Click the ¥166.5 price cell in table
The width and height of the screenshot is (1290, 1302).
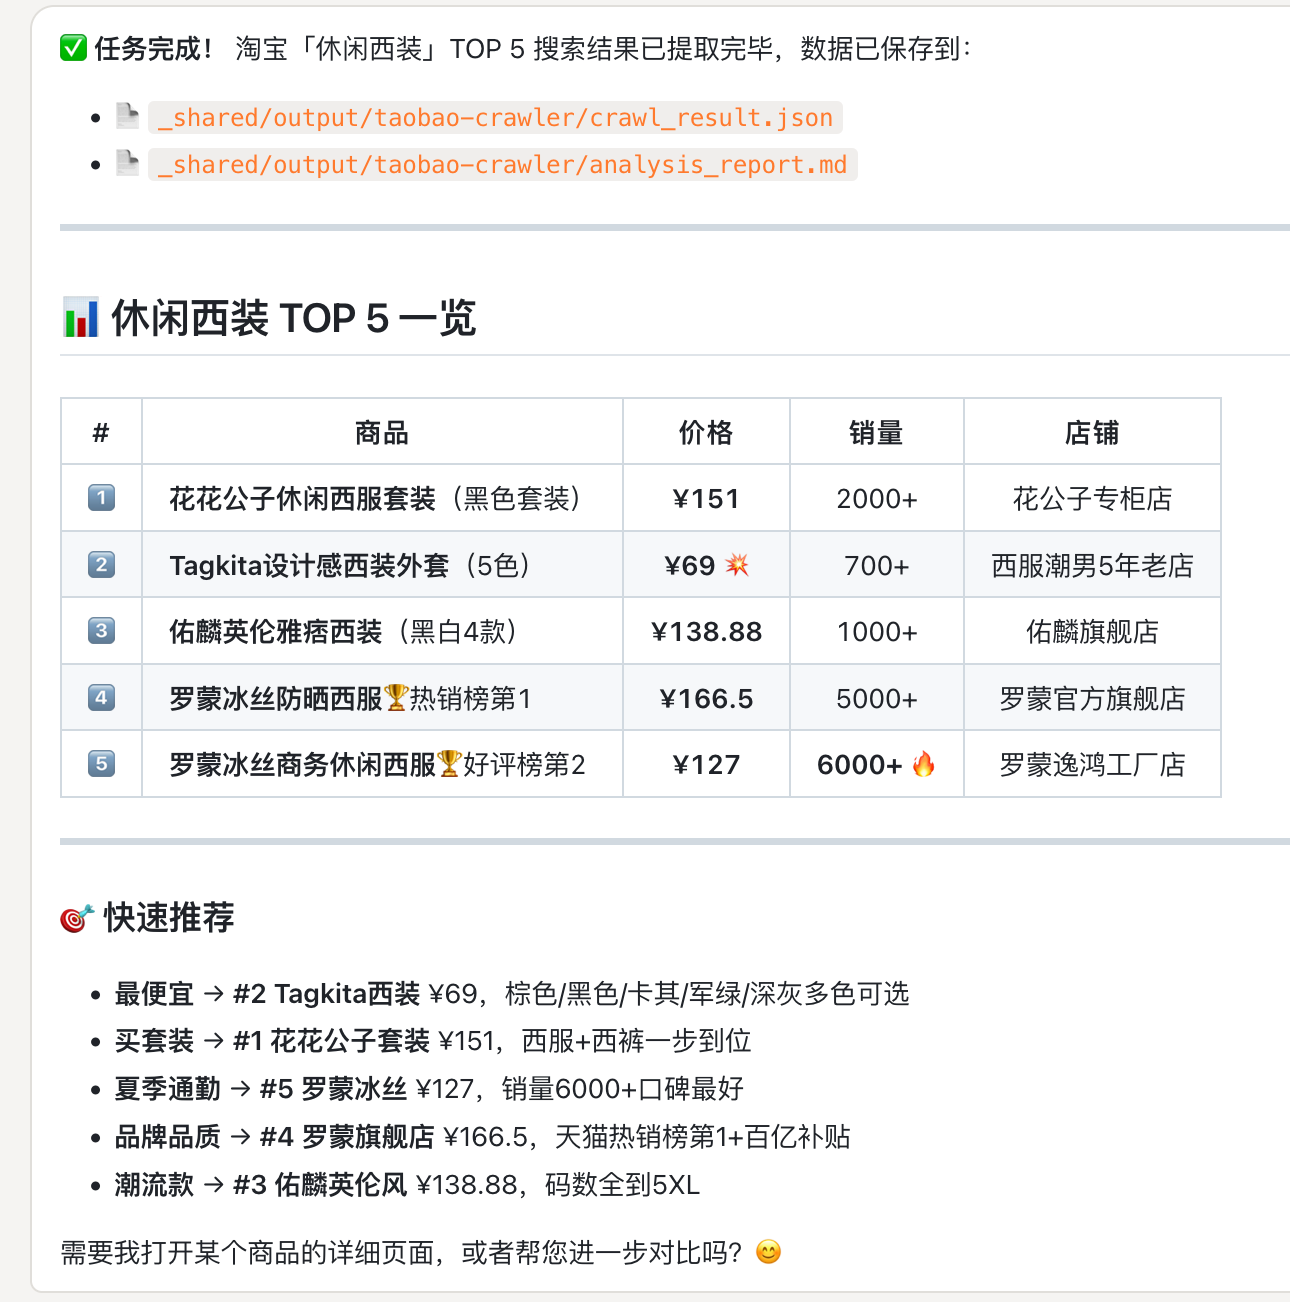coord(706,698)
